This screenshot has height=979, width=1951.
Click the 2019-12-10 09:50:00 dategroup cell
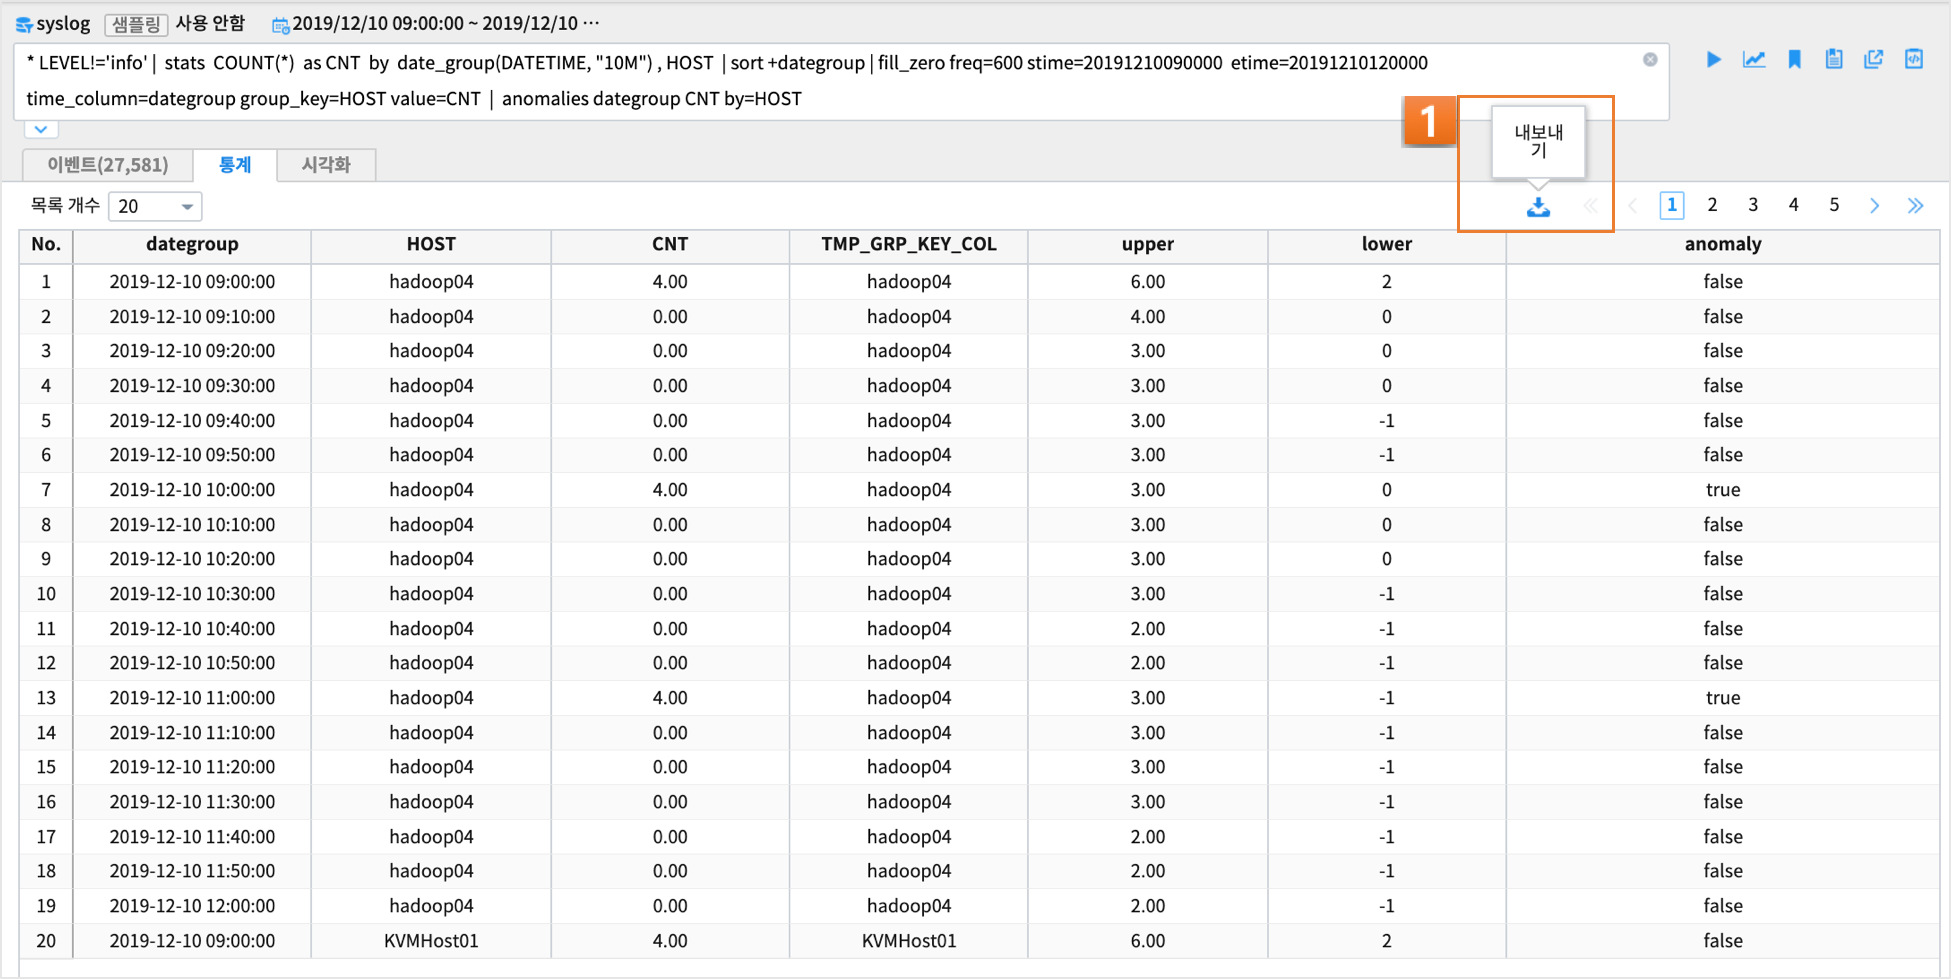192,455
